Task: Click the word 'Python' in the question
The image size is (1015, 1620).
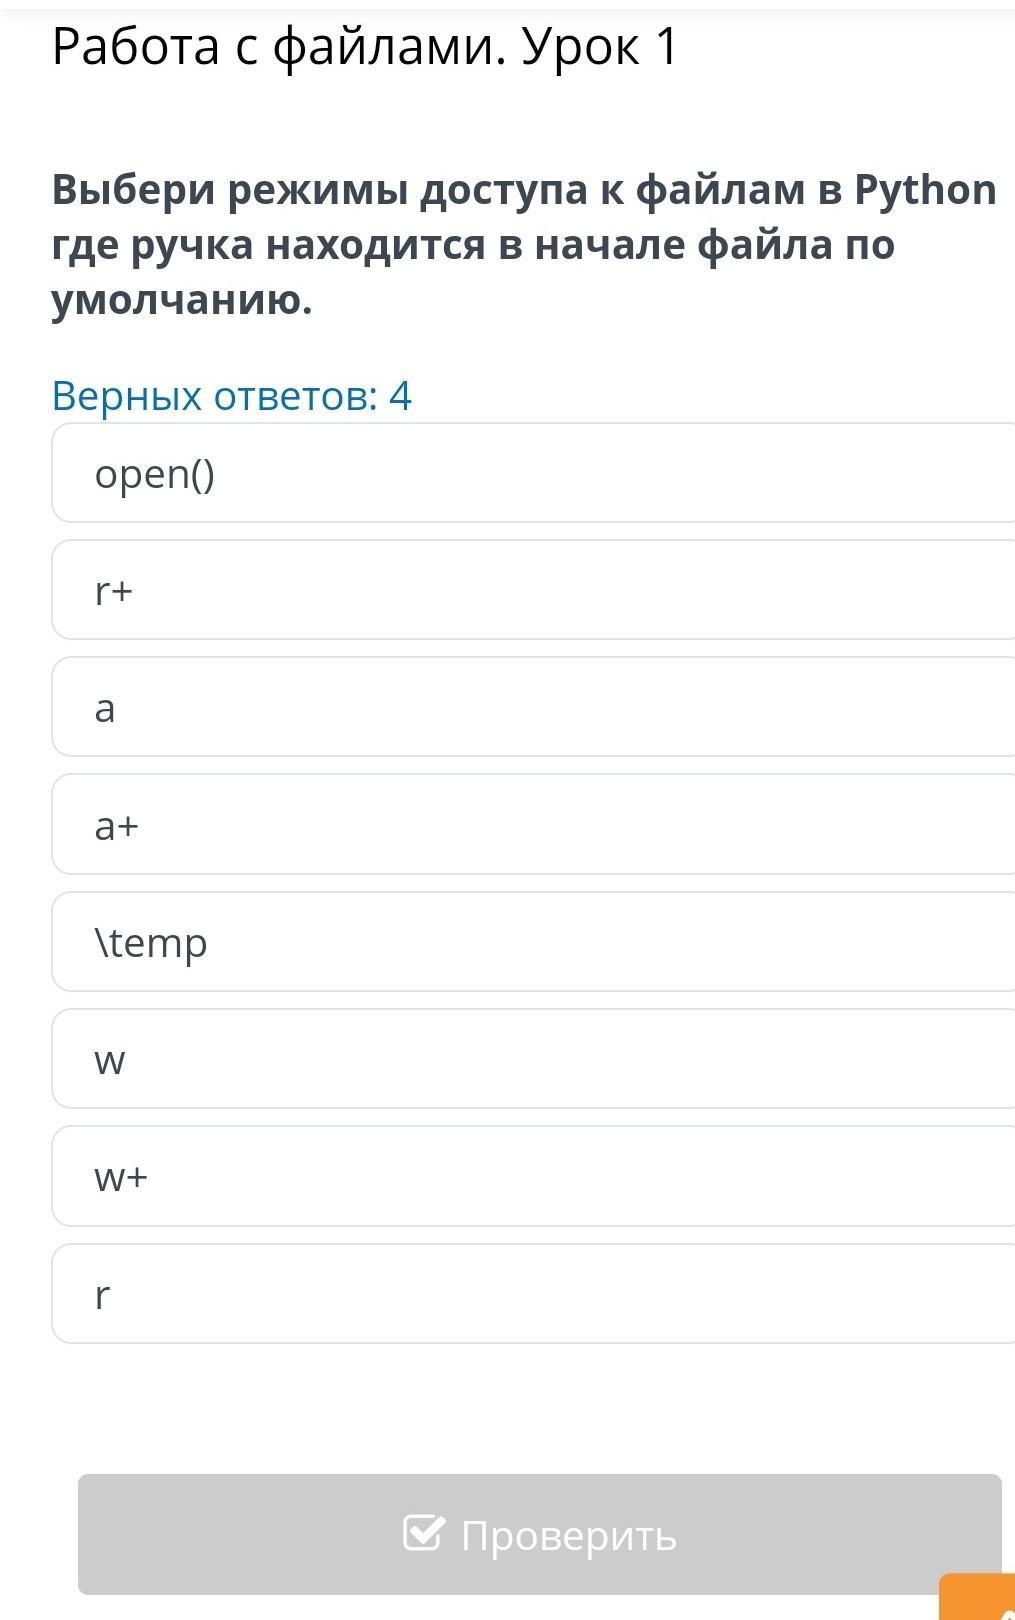Action: 924,189
